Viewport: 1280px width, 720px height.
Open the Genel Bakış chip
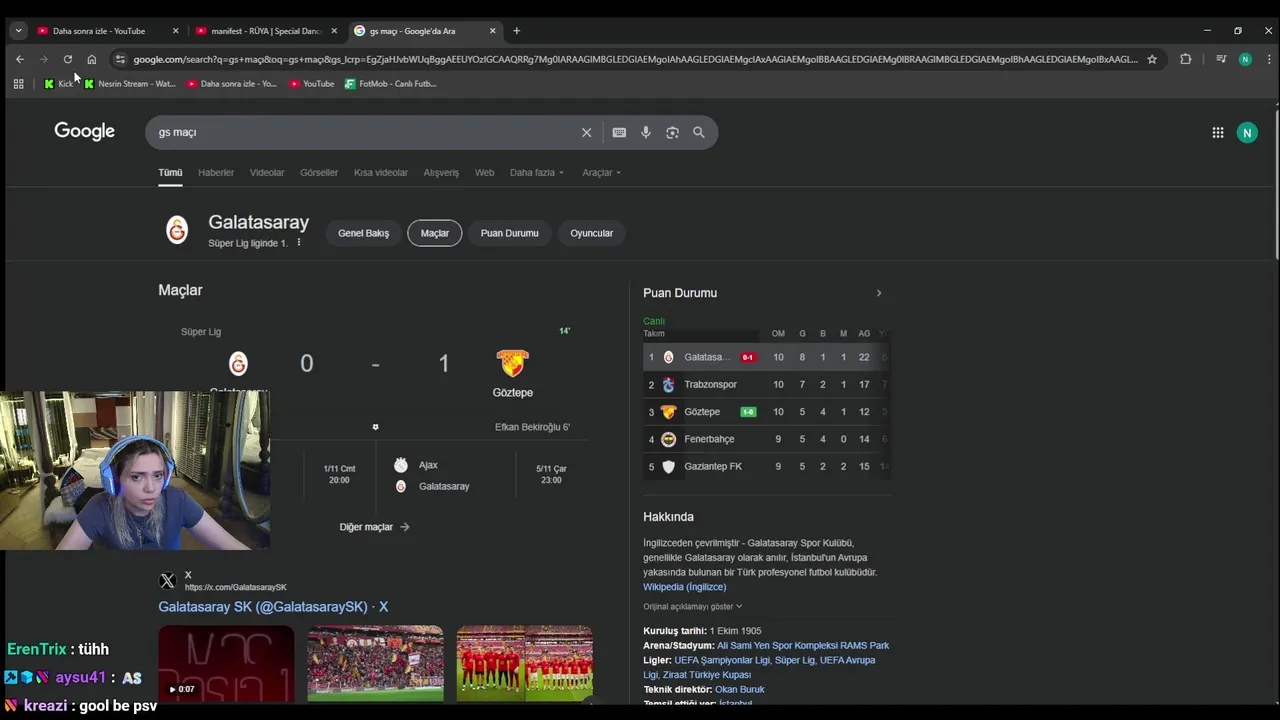point(363,233)
